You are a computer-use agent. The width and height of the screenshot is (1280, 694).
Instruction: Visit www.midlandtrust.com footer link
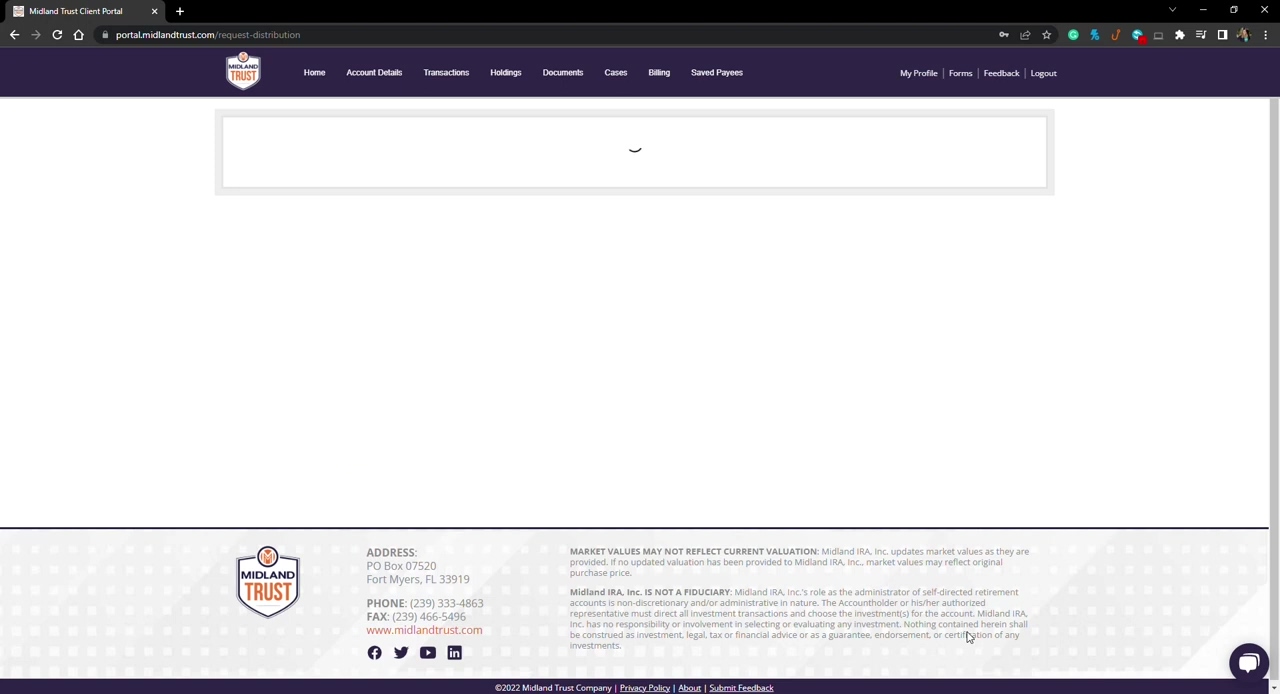pyautogui.click(x=424, y=630)
